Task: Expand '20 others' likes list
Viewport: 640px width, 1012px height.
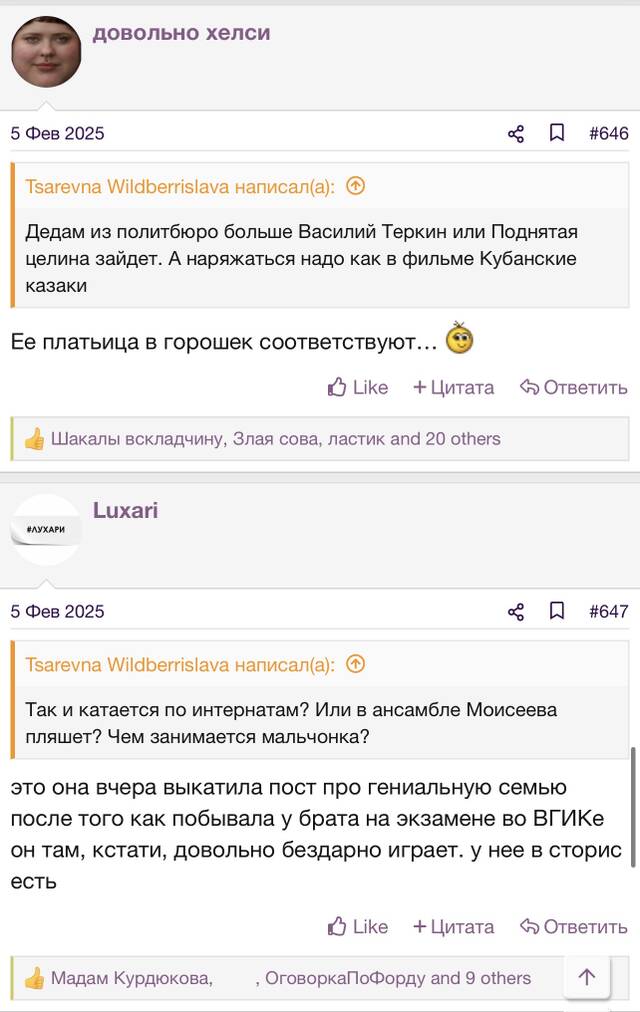Action: click(x=463, y=439)
